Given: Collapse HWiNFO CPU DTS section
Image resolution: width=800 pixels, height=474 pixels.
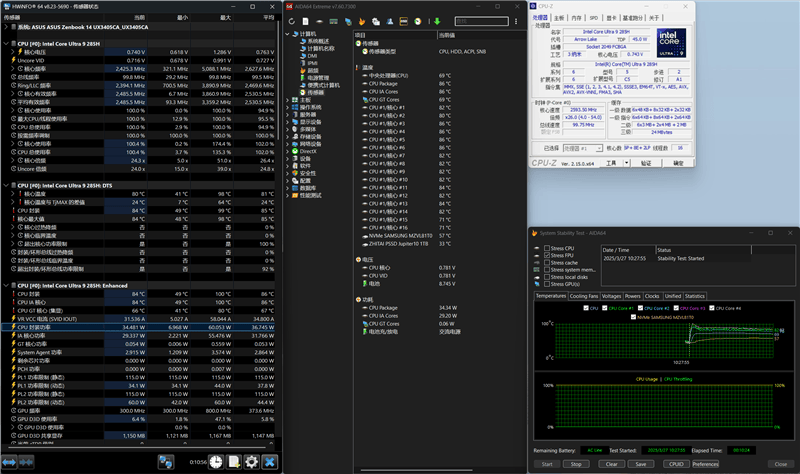Looking at the screenshot, I should [6, 186].
